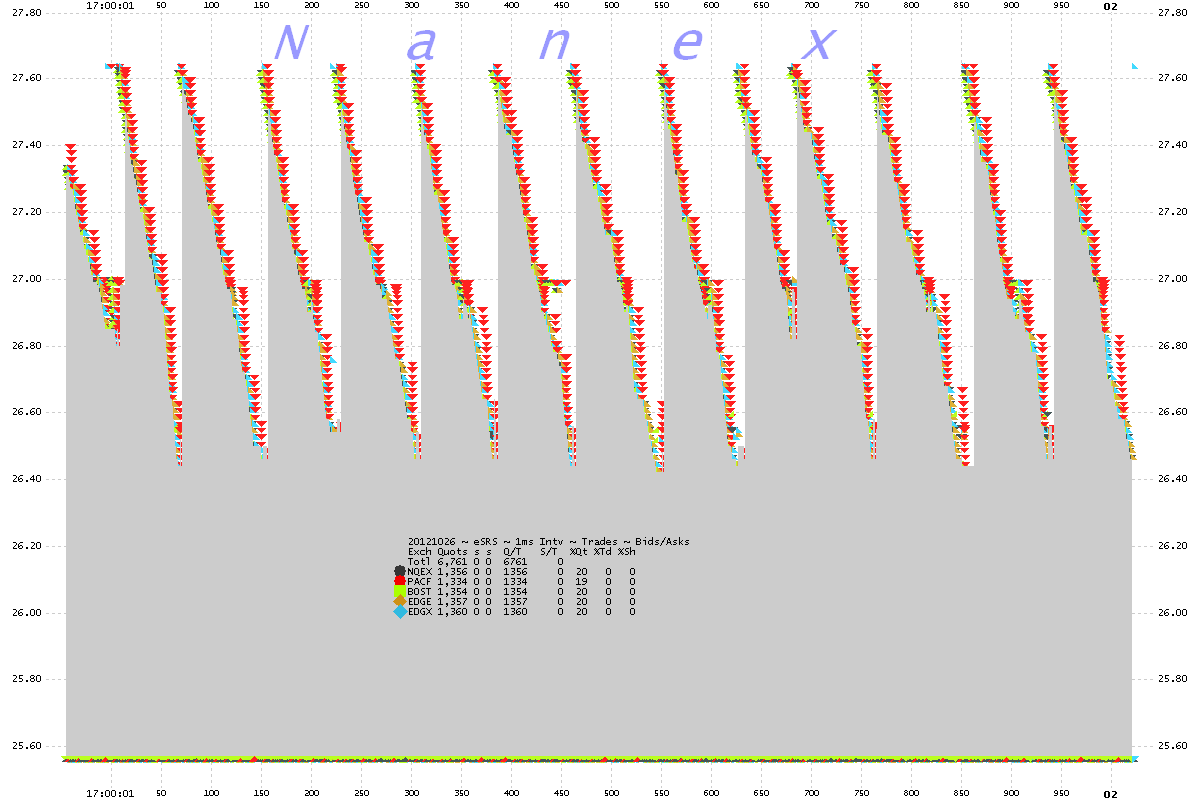The height and width of the screenshot is (800, 1200).
Task: Select the PACF quote count 1,334
Action: (x=453, y=582)
